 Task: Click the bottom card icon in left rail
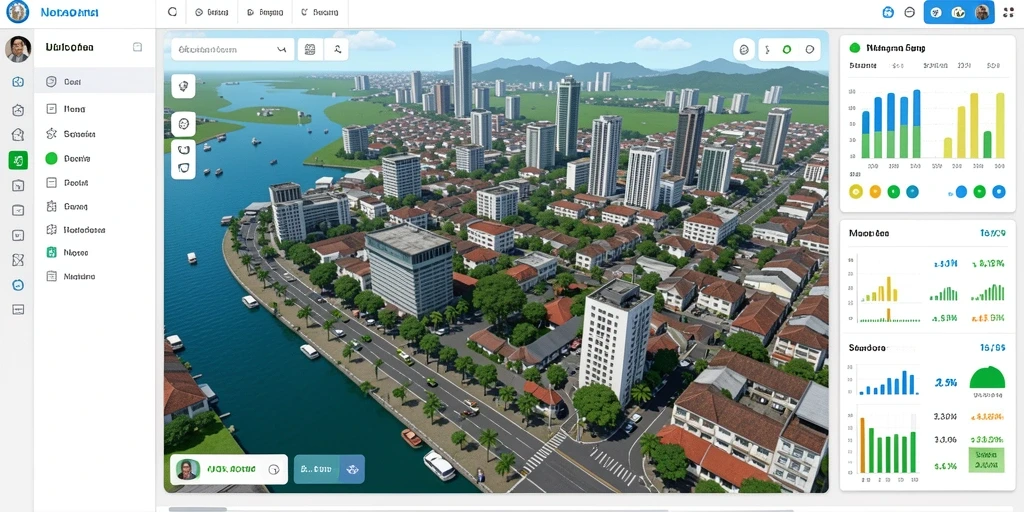coord(18,309)
